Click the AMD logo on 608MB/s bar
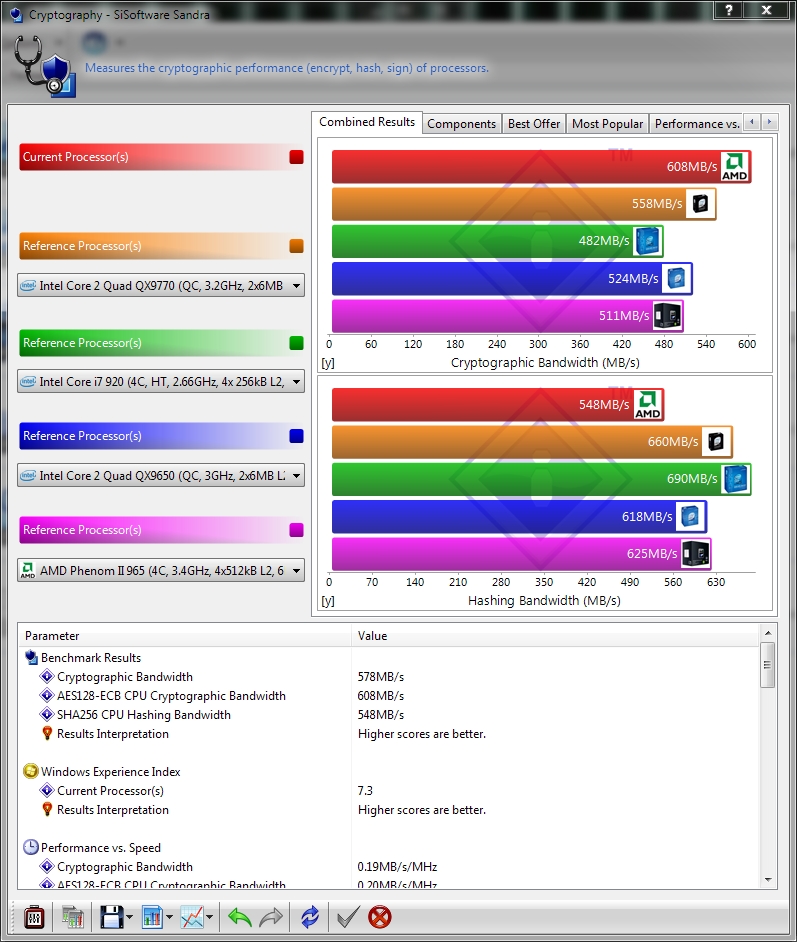797x942 pixels. (735, 166)
